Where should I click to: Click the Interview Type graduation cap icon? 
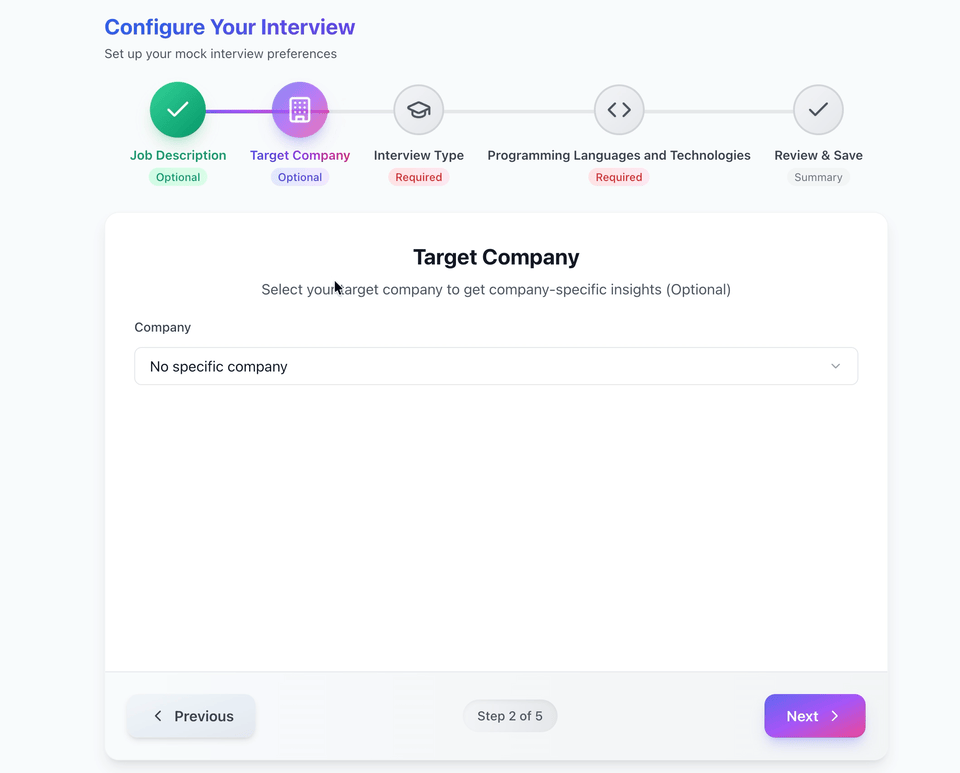[418, 109]
